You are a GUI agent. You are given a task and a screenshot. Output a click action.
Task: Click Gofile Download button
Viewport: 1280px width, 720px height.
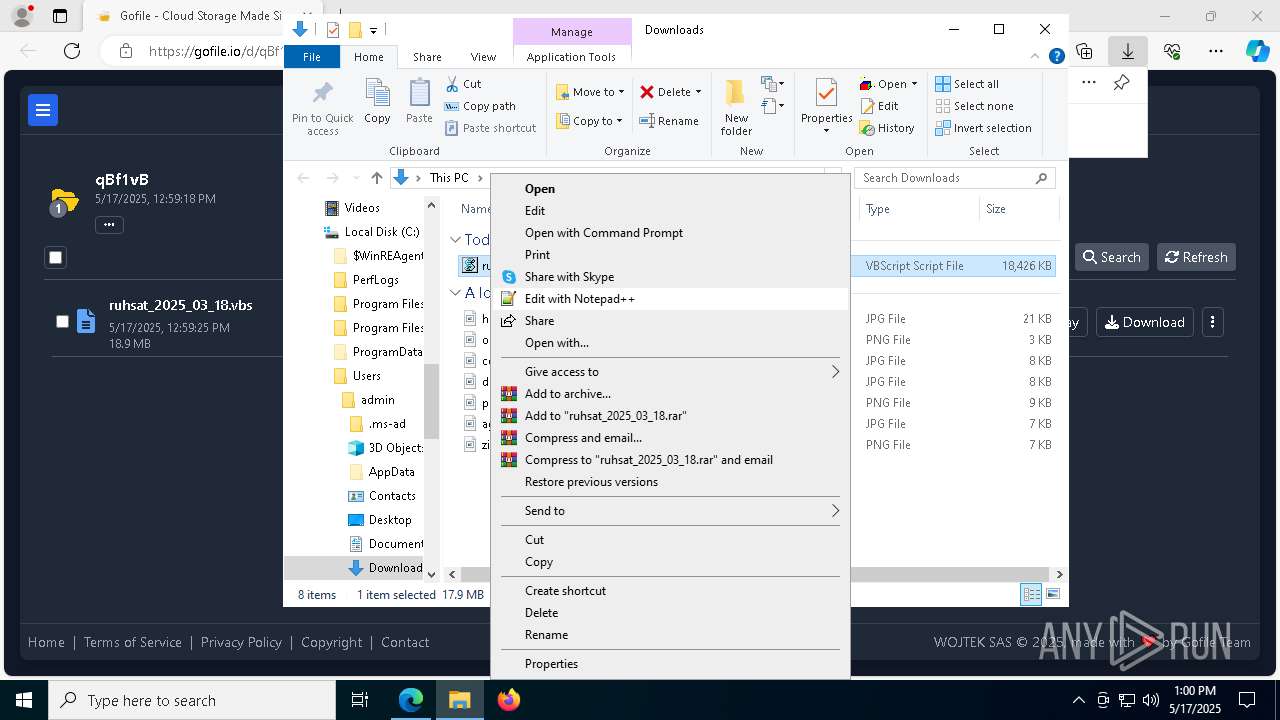pyautogui.click(x=1144, y=322)
